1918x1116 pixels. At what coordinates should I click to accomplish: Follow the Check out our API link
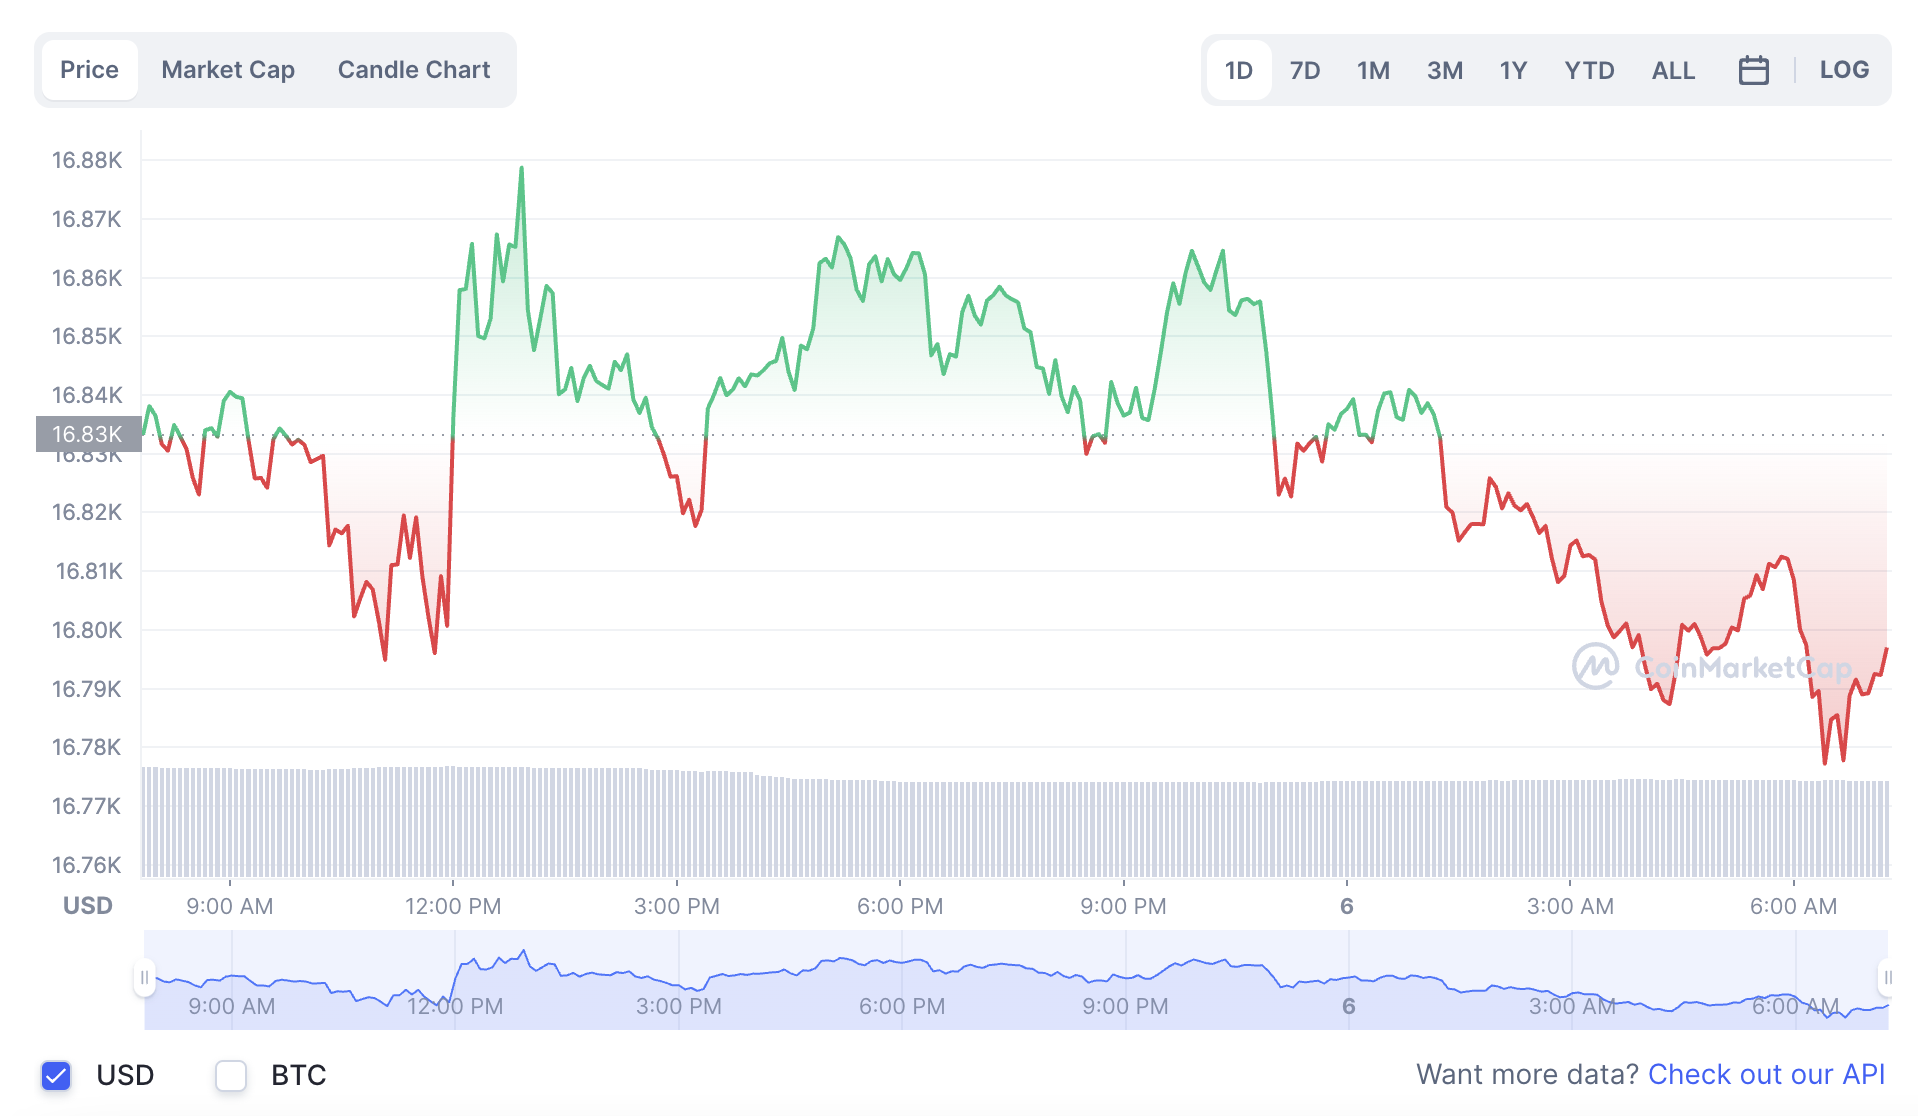[1766, 1075]
